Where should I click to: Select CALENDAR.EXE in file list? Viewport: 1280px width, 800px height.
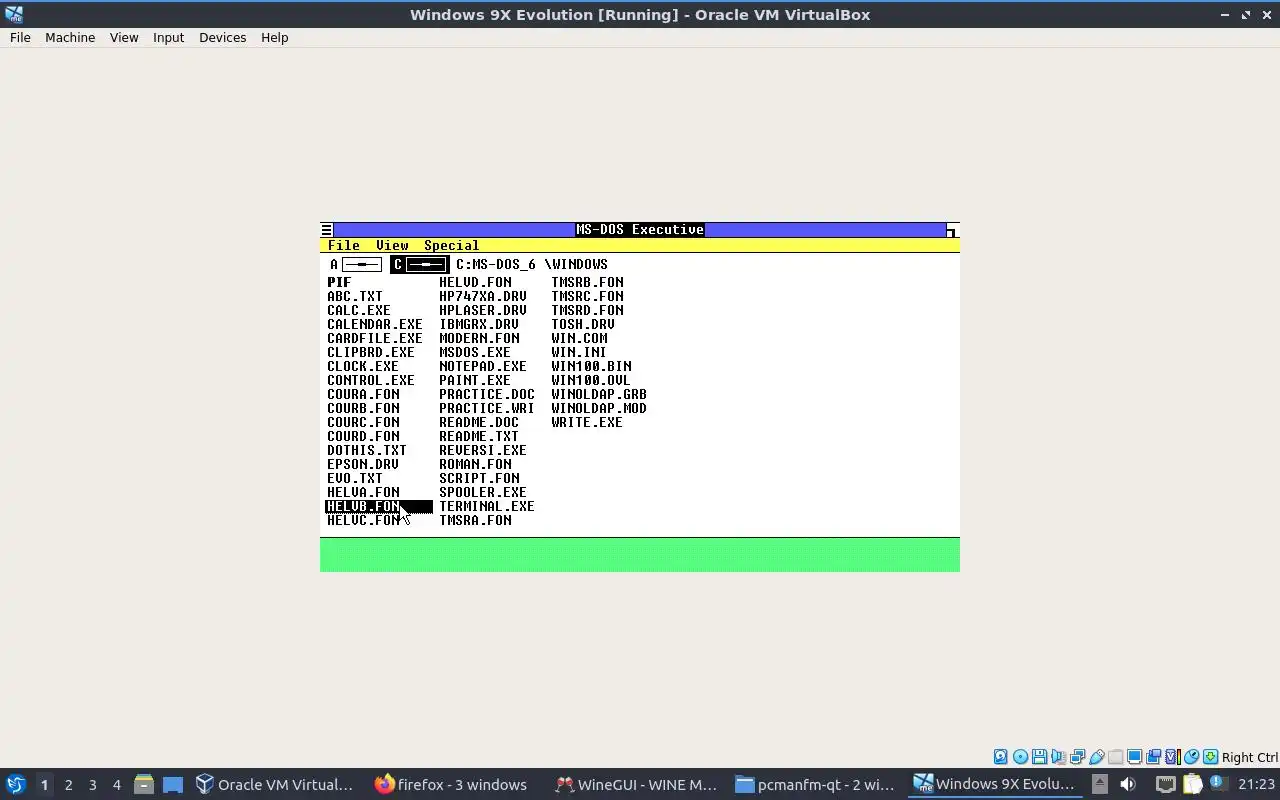coord(375,325)
